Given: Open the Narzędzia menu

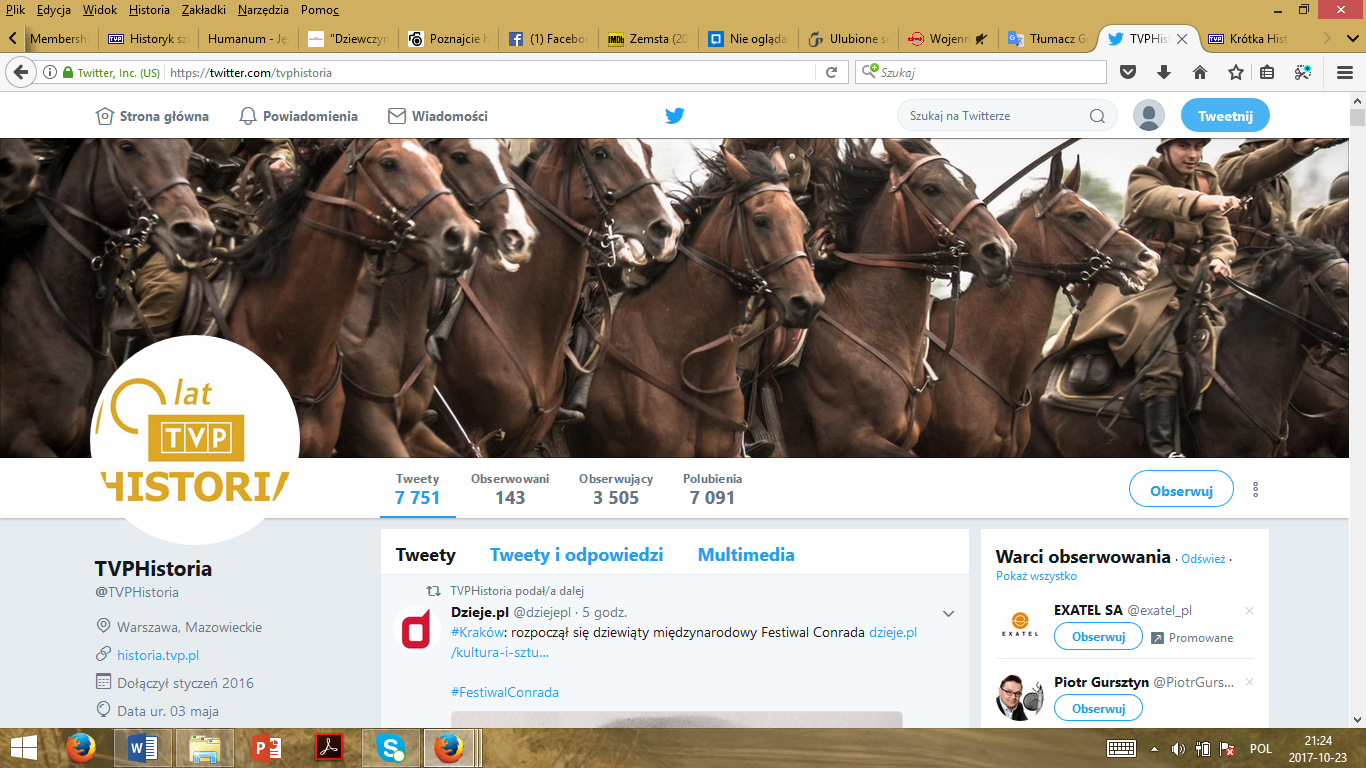Looking at the screenshot, I should click(265, 10).
